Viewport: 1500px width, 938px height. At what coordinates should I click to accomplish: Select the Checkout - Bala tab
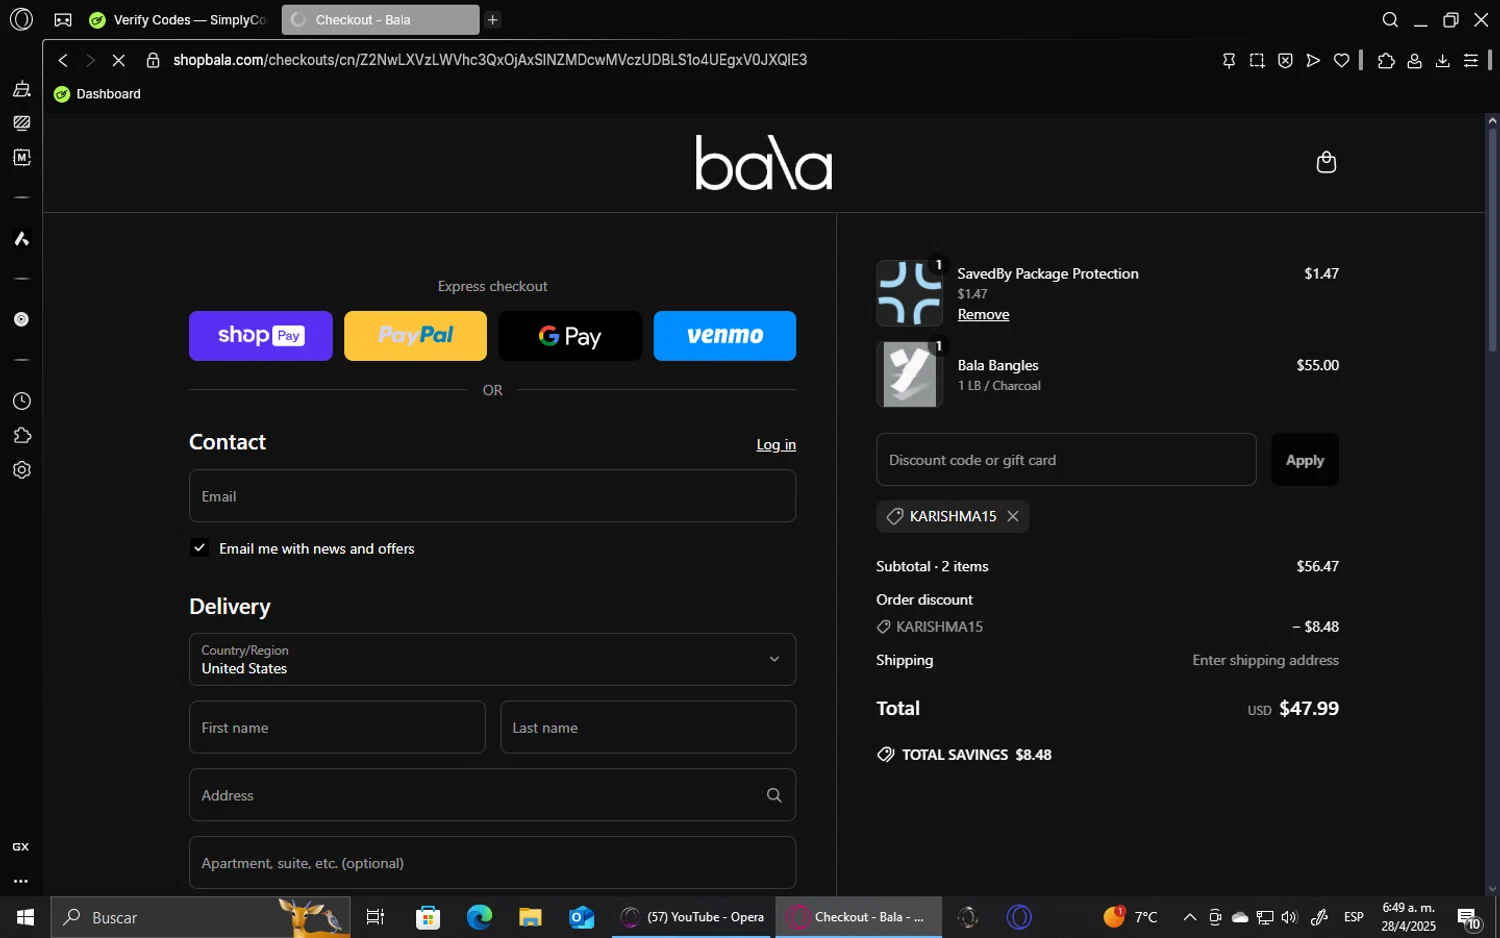pyautogui.click(x=380, y=20)
